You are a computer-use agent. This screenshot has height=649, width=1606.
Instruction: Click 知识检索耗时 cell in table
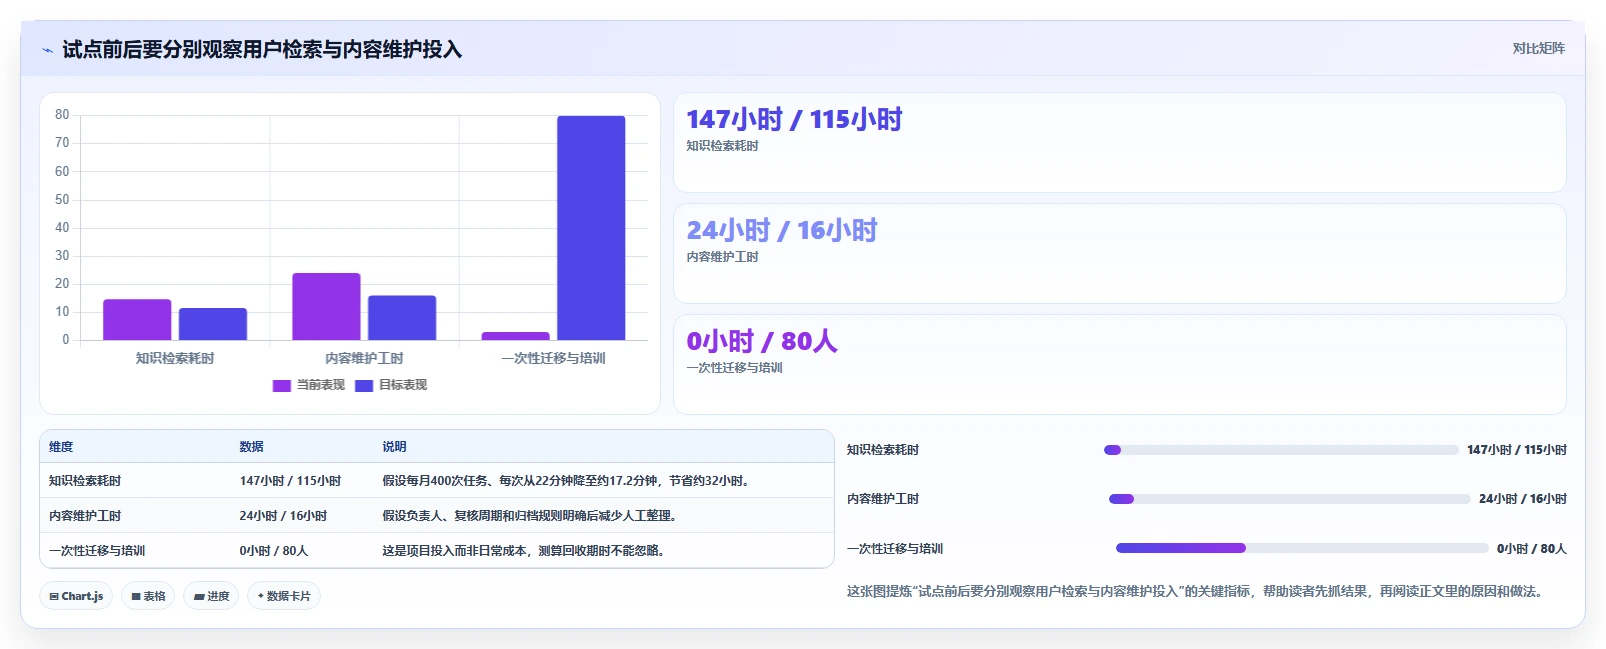(85, 481)
